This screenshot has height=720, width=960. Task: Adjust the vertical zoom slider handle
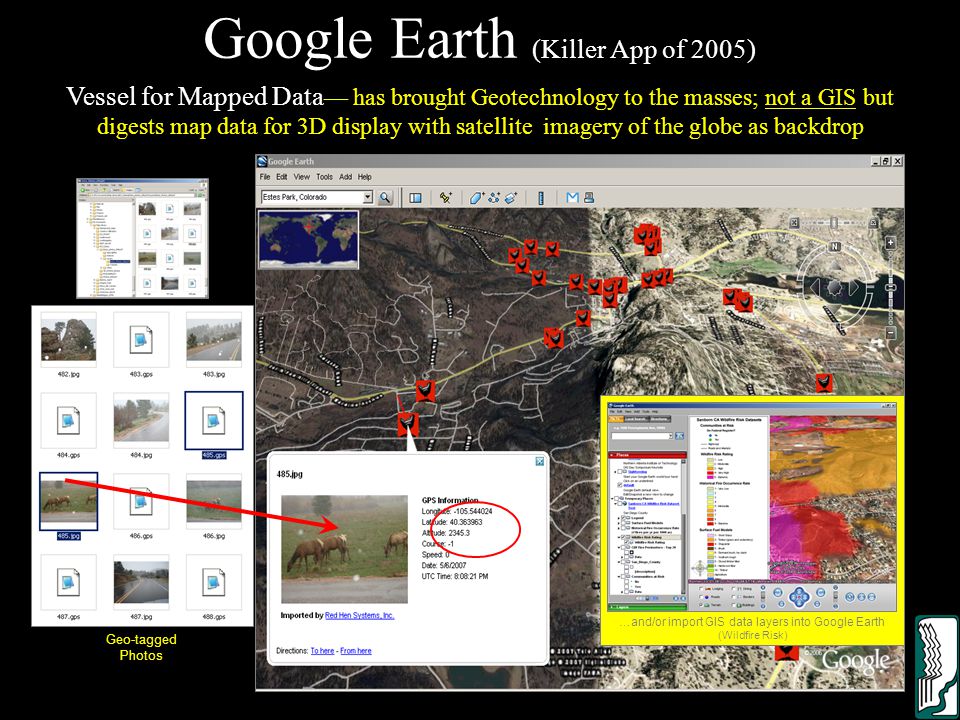click(x=891, y=288)
